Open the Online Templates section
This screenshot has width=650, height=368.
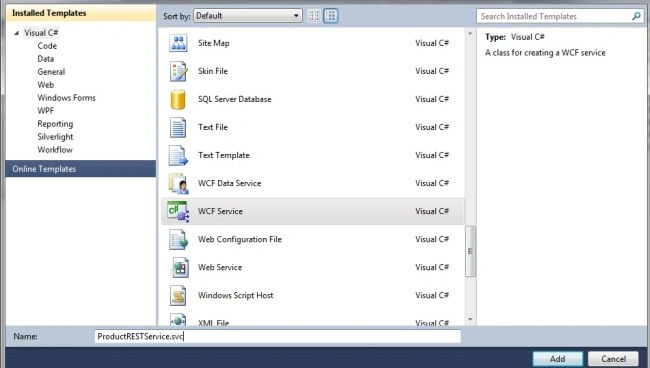[80, 169]
